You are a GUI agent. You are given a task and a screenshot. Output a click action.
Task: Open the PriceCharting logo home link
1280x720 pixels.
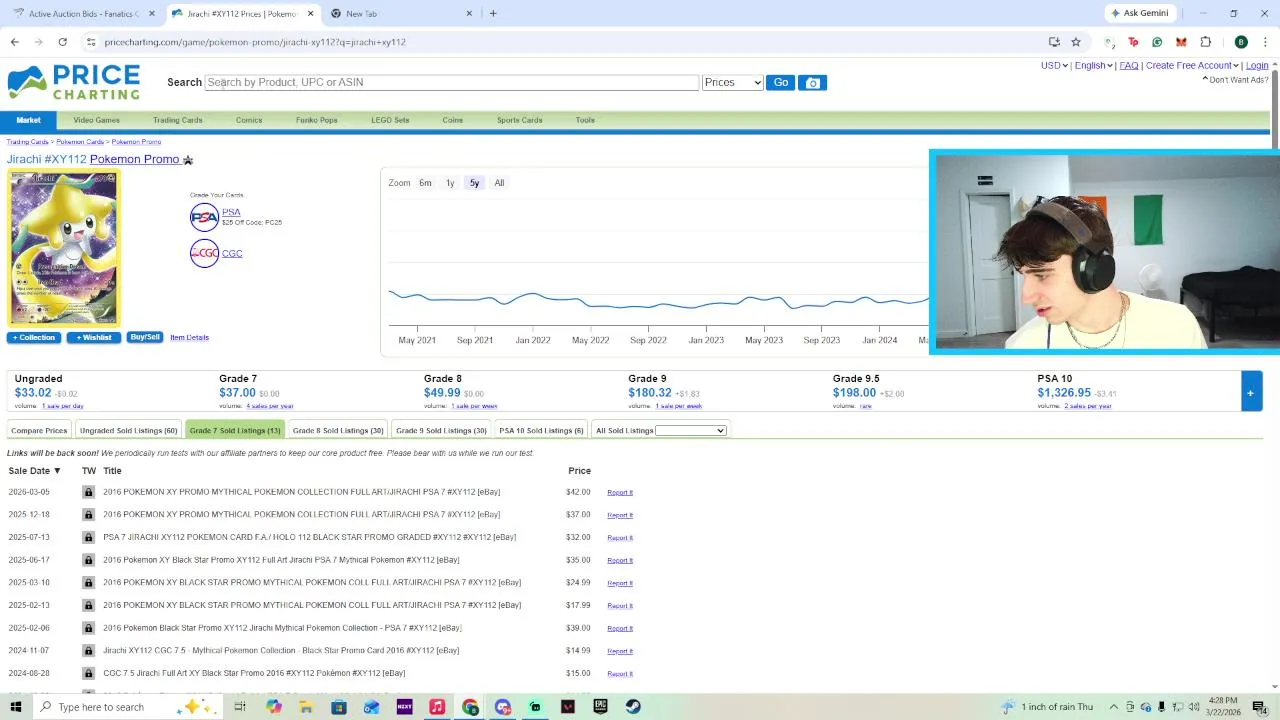(74, 82)
